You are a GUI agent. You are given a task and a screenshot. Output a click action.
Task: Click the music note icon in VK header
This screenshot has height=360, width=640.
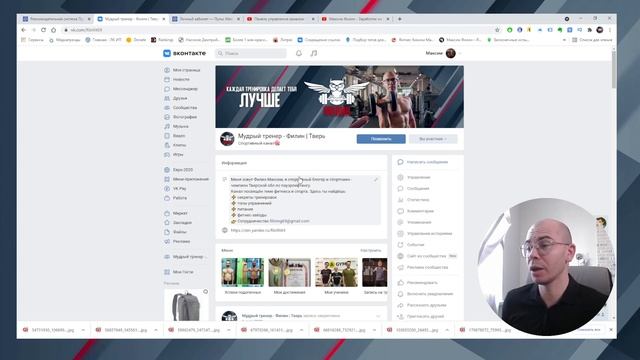point(313,53)
